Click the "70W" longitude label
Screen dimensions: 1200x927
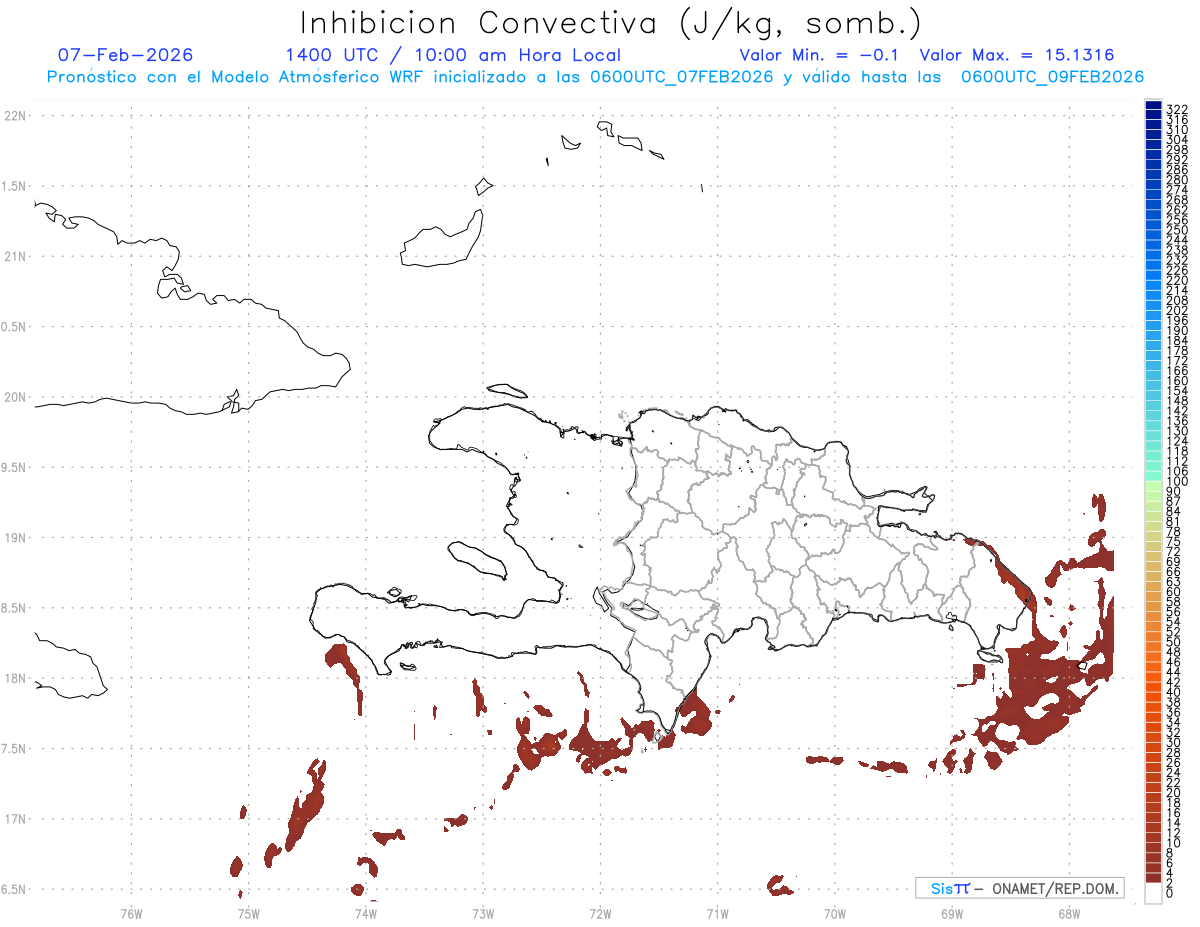(835, 913)
